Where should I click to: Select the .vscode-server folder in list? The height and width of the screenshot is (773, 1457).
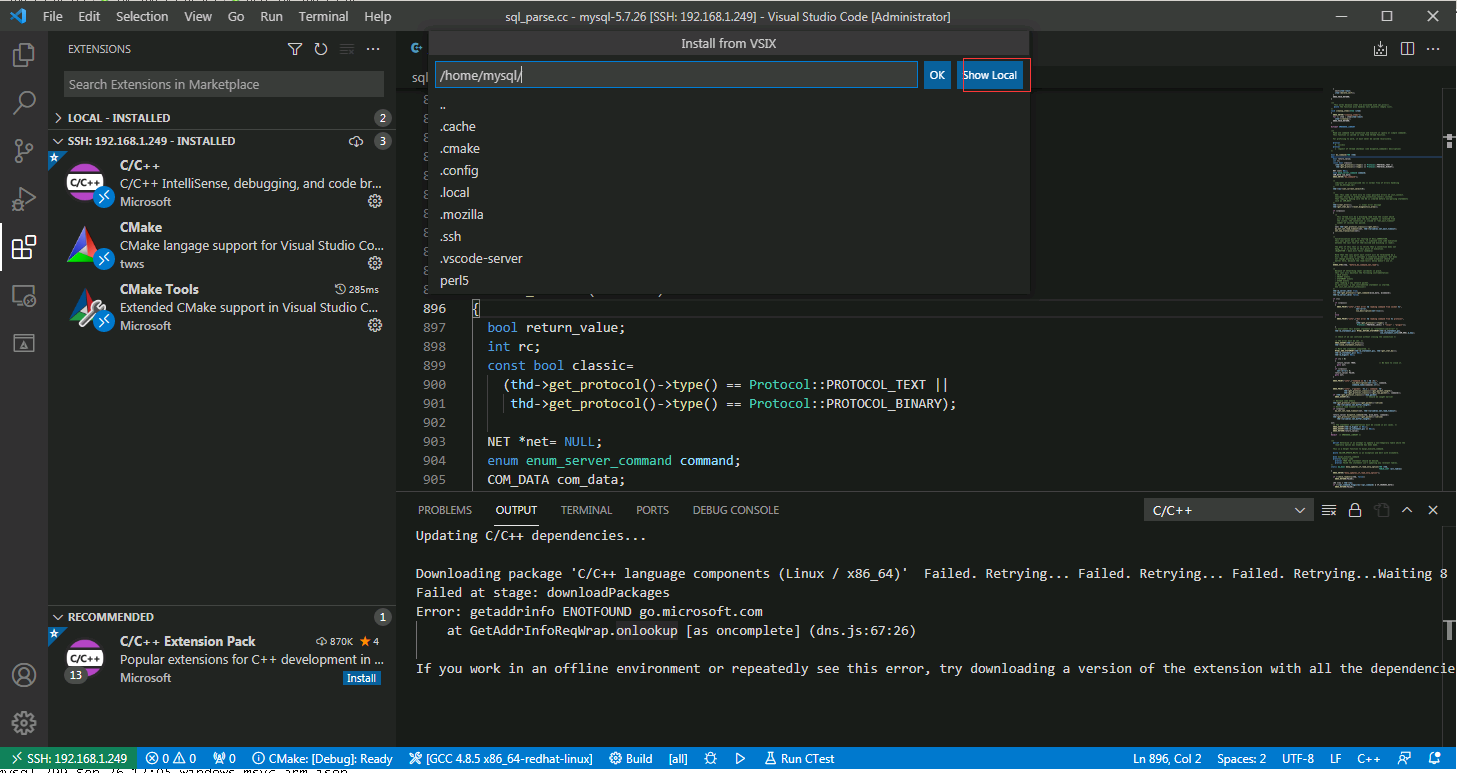[481, 258]
